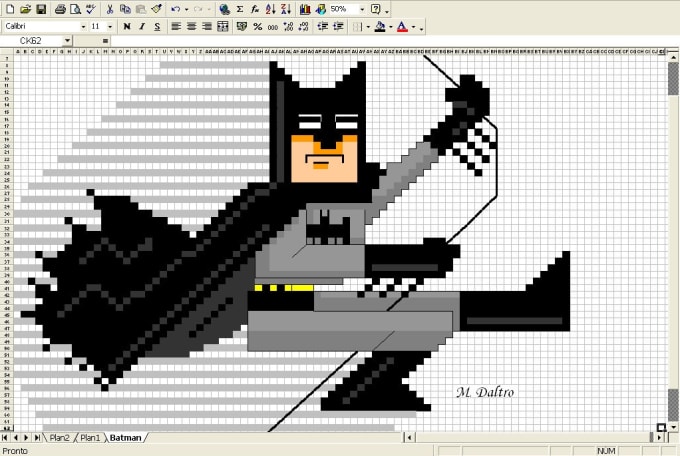Open the fill color dropdown arrow
680x456 pixels.
pos(391,27)
